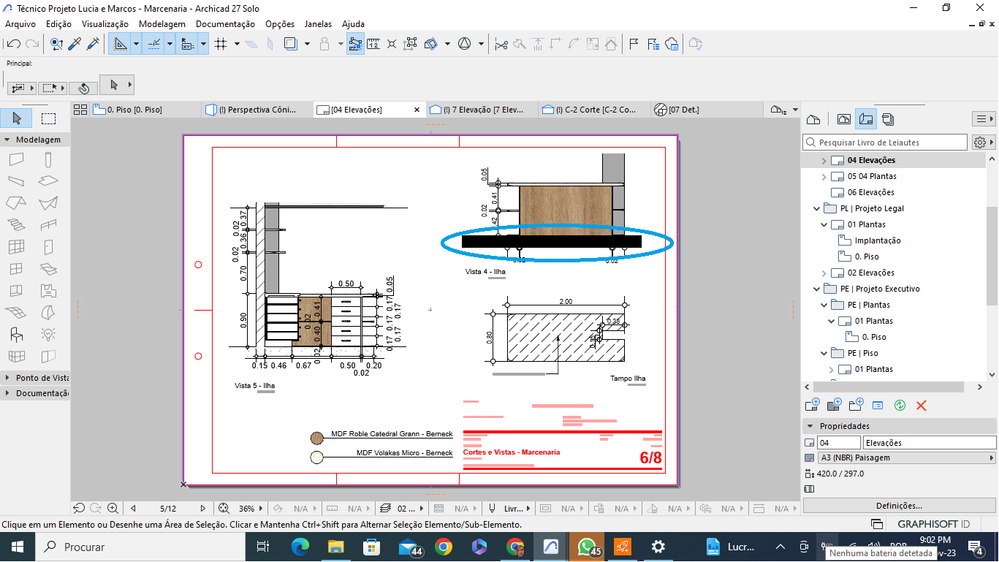This screenshot has width=999, height=562.
Task: Expand the 05 04 Plantas layout
Action: tap(824, 177)
